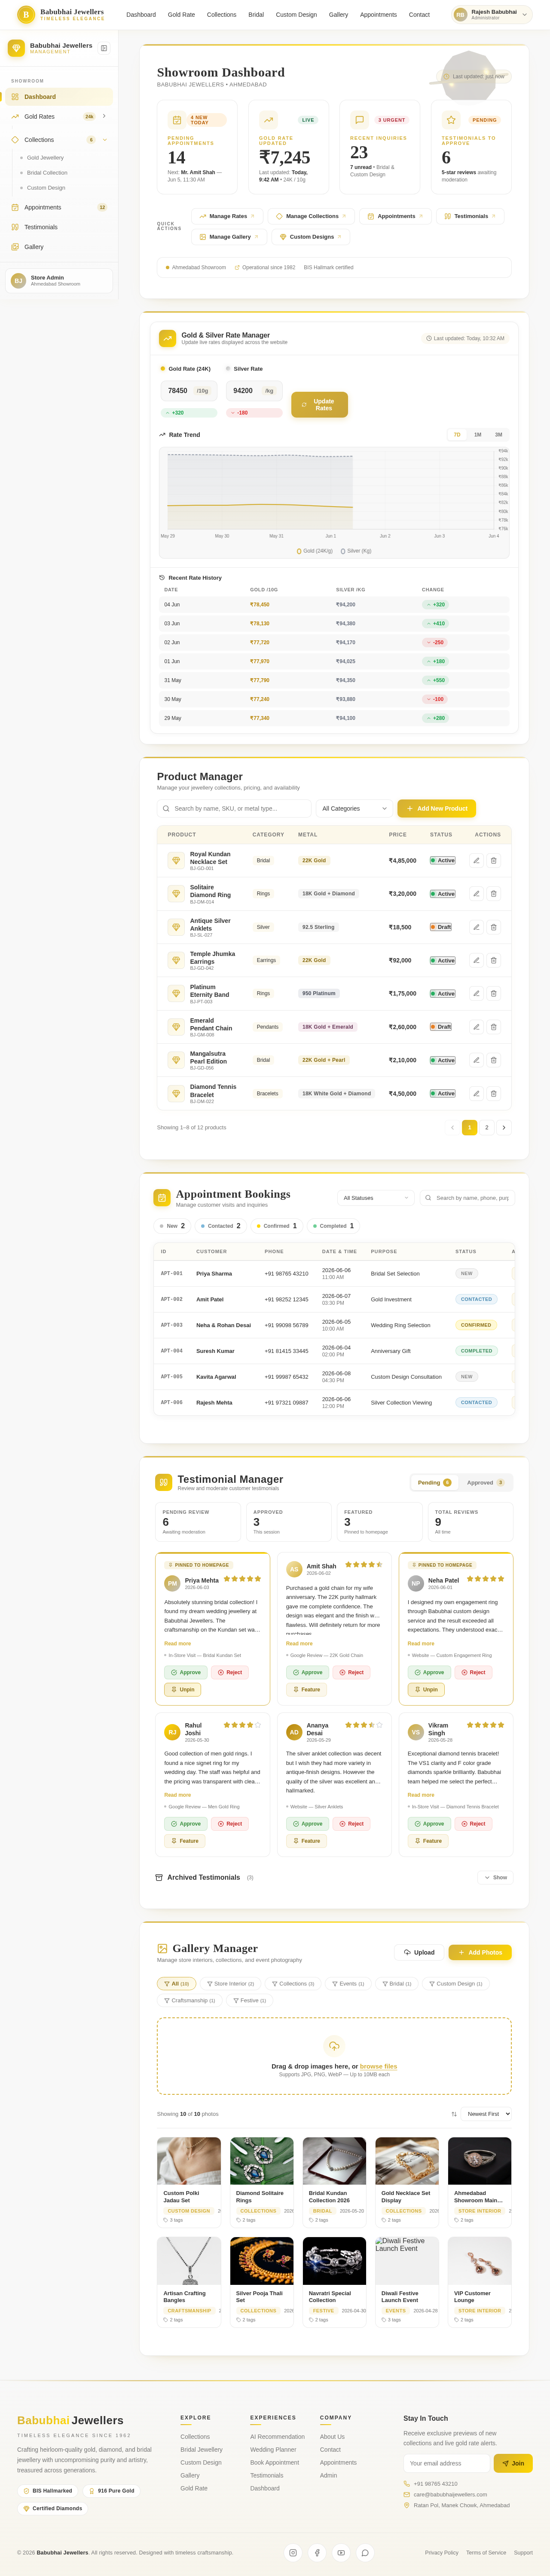Edit the Temple Jhumka Earrings product
This screenshot has width=550, height=2576.
(476, 960)
